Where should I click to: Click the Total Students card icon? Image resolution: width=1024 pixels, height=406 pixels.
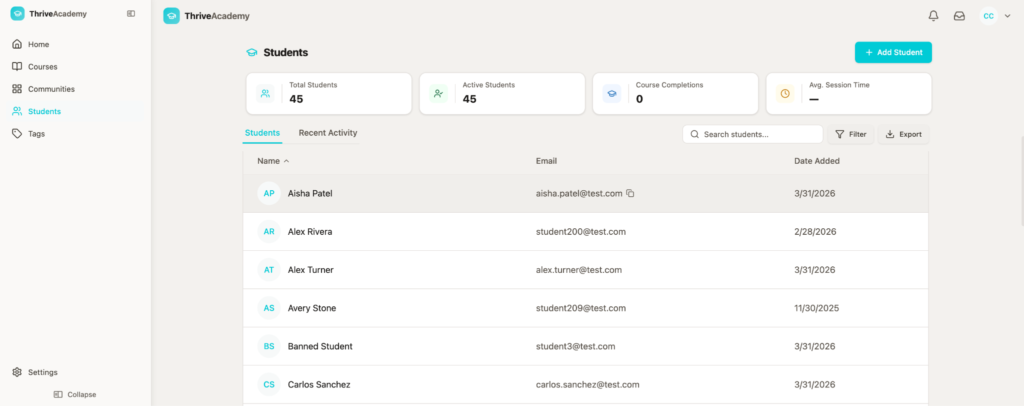coord(265,93)
